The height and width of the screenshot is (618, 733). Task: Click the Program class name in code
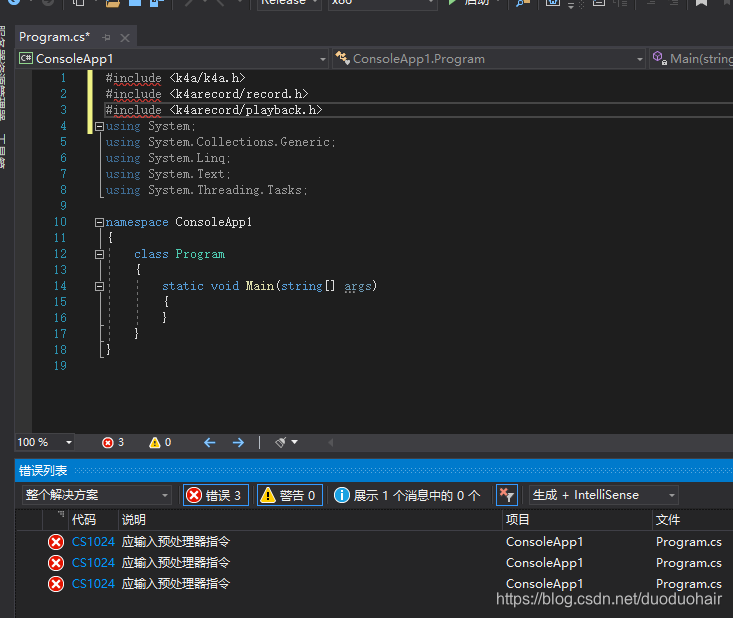200,254
